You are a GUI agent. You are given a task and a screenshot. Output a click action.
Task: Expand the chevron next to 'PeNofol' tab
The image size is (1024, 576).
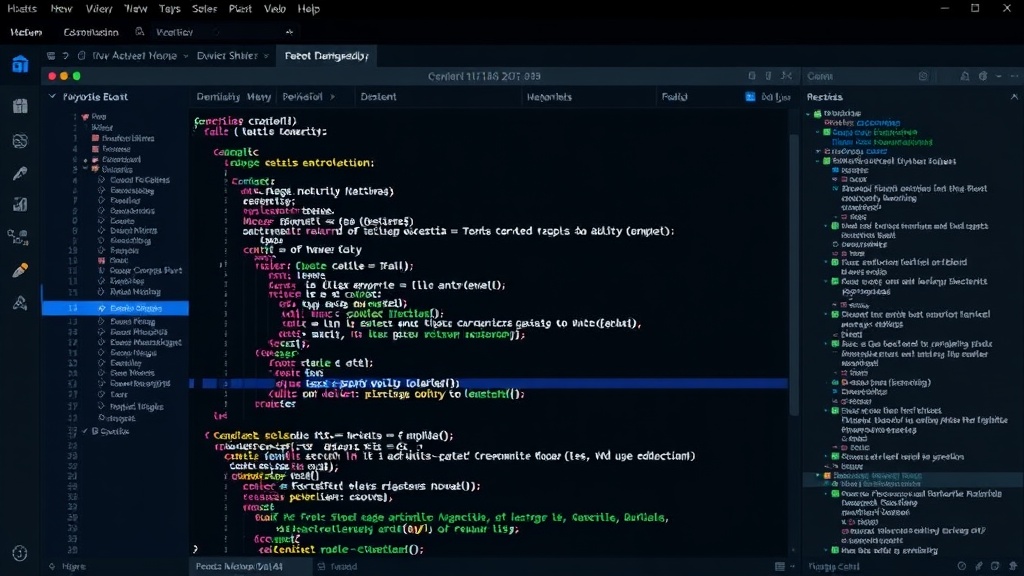click(x=332, y=97)
